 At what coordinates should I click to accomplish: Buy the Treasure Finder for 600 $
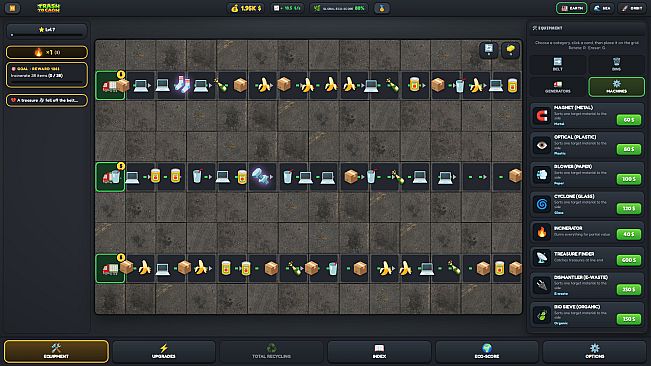tap(629, 260)
